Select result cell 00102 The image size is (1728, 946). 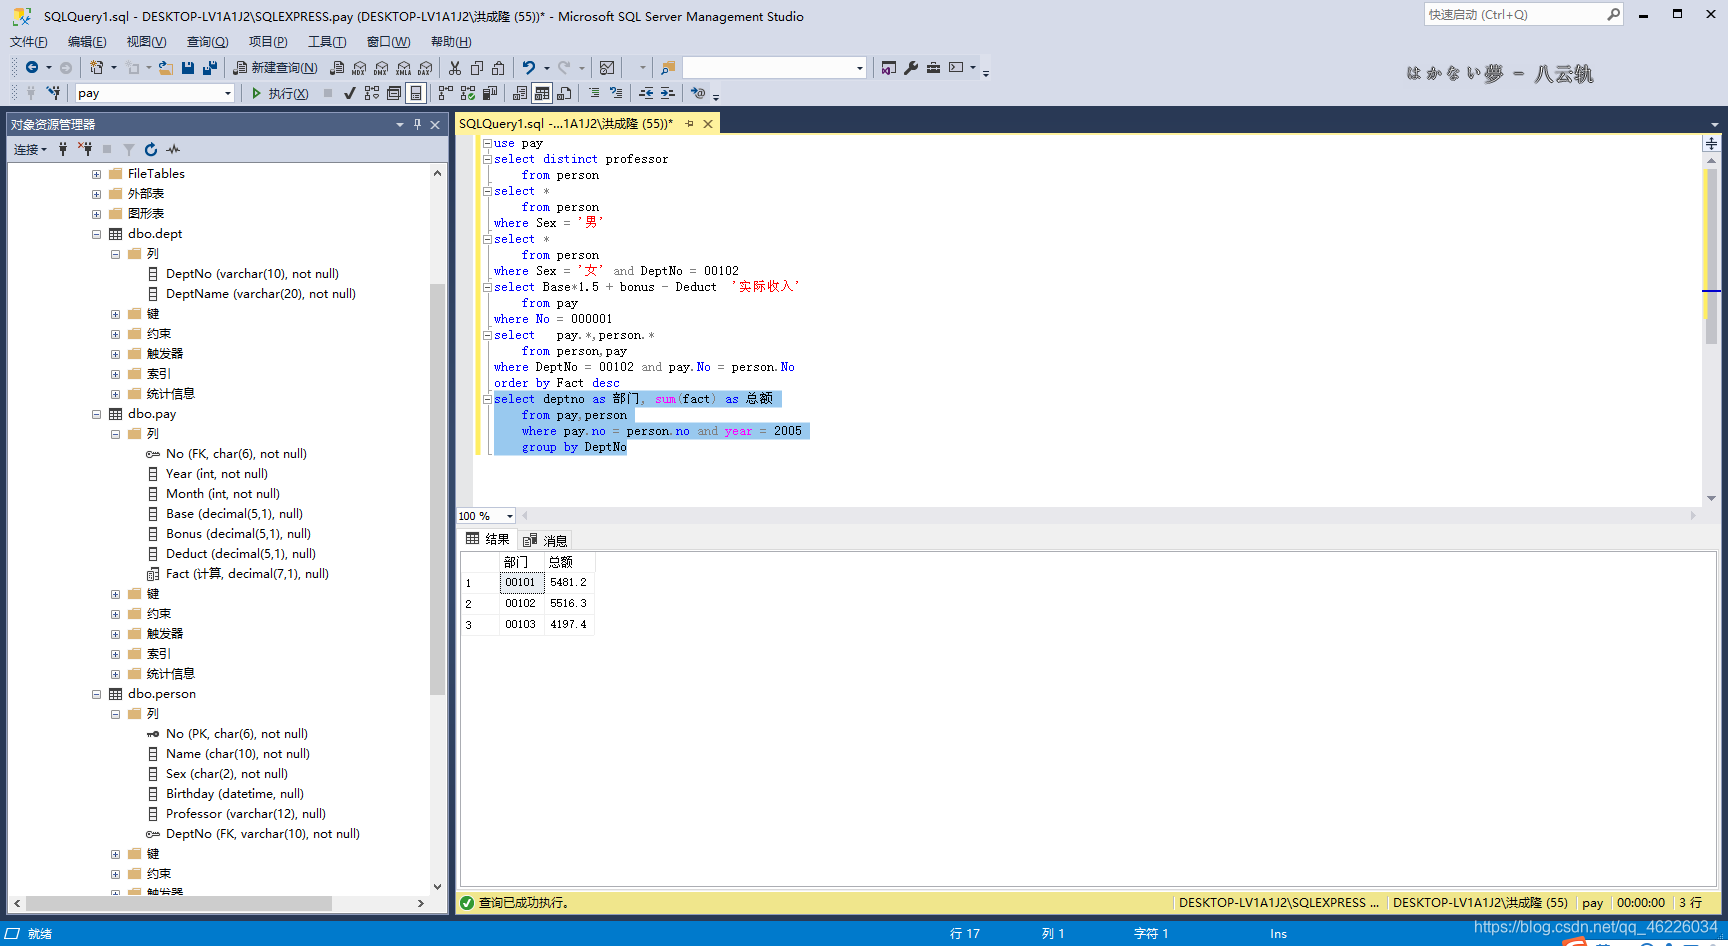click(x=521, y=603)
